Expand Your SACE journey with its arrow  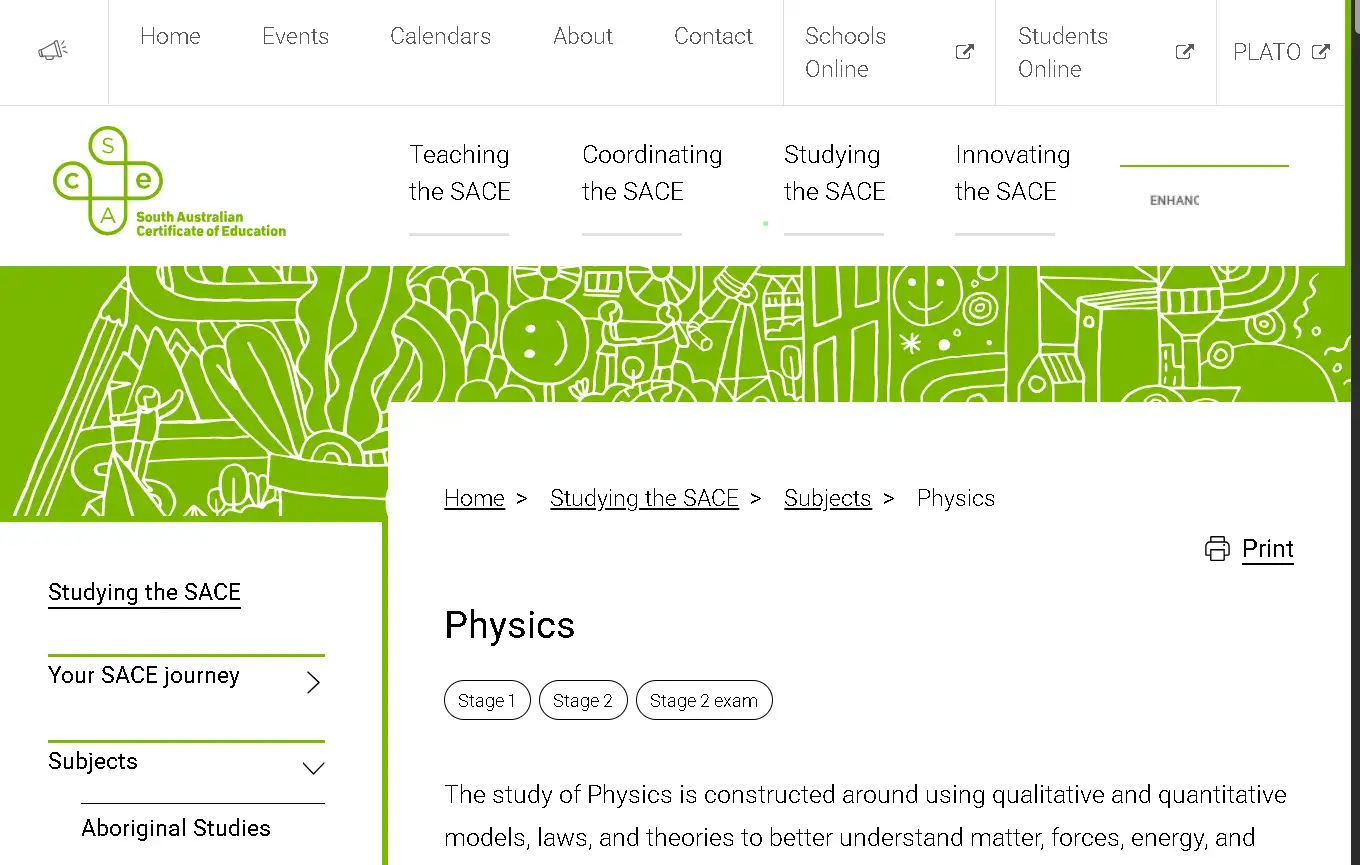[312, 682]
